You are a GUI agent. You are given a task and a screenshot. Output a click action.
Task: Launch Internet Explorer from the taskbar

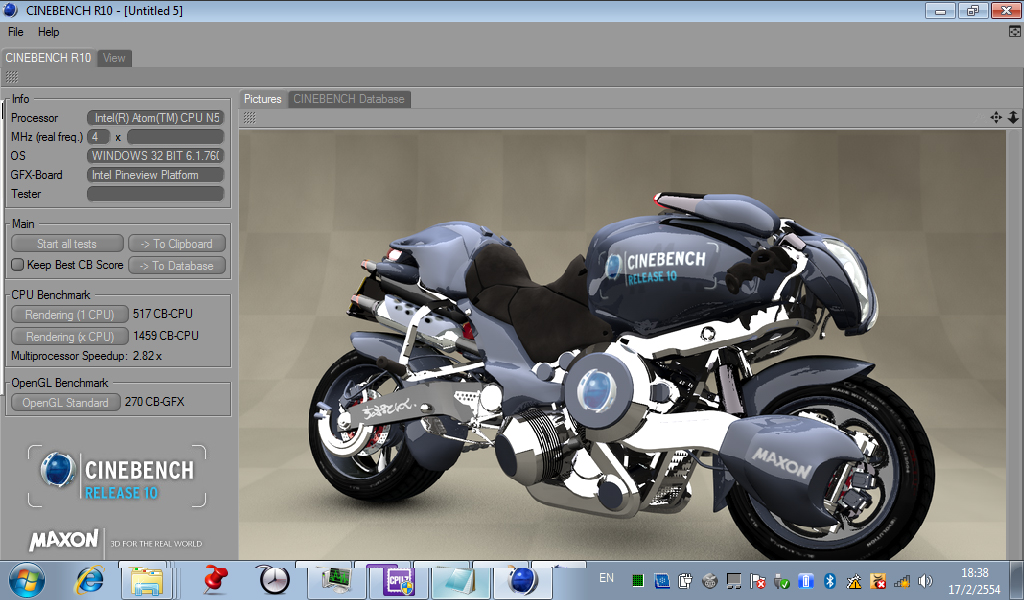(90, 579)
